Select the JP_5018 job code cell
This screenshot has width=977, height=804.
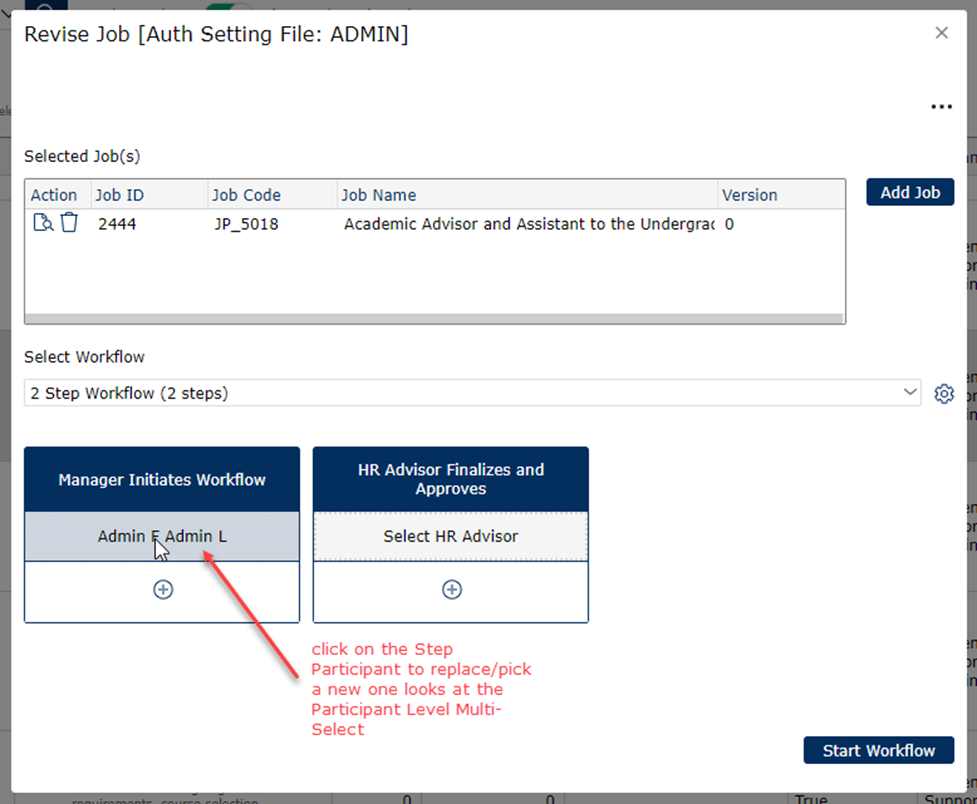[x=246, y=224]
